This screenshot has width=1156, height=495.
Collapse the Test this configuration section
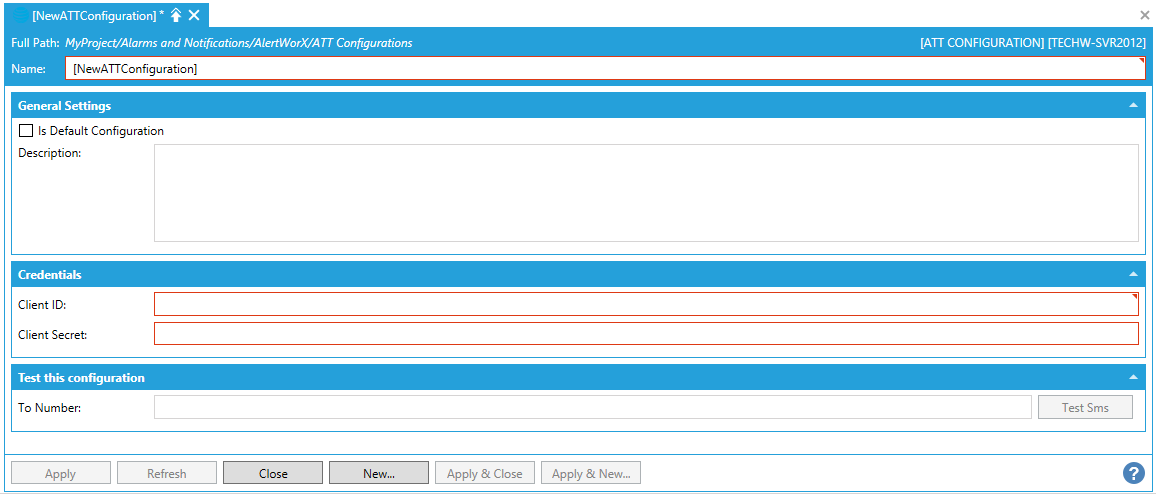[1133, 378]
